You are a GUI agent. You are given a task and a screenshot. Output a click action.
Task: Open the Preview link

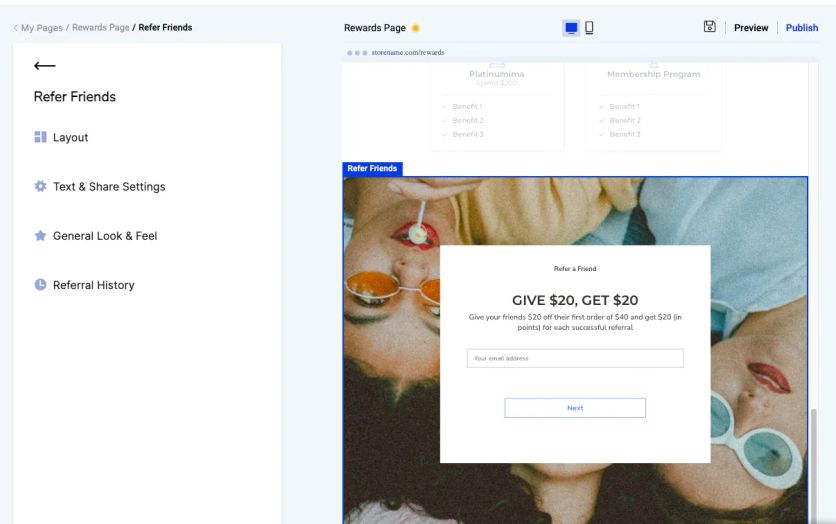click(751, 28)
